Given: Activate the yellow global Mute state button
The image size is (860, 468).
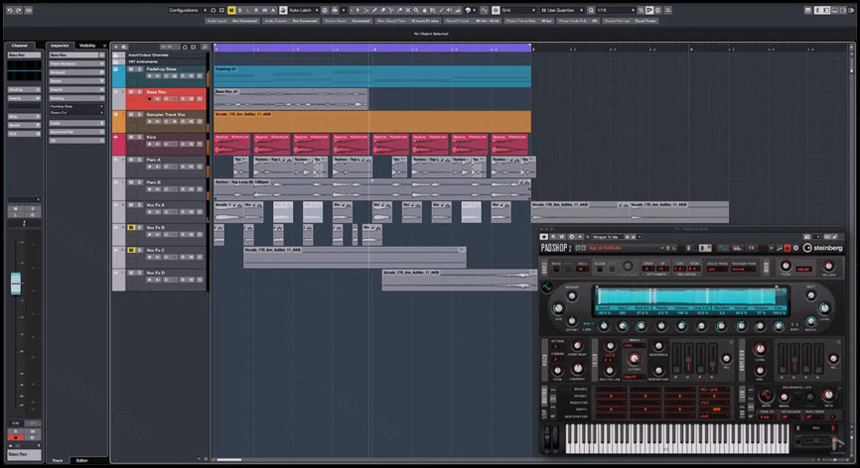Looking at the screenshot, I should click(x=231, y=10).
